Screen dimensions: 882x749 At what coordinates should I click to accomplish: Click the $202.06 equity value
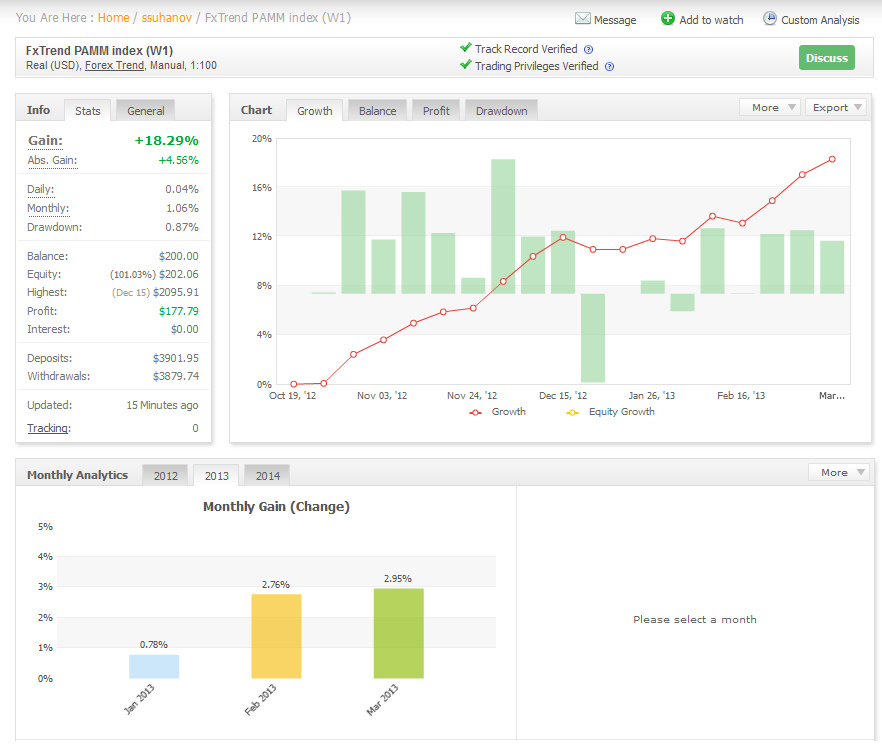(x=178, y=274)
